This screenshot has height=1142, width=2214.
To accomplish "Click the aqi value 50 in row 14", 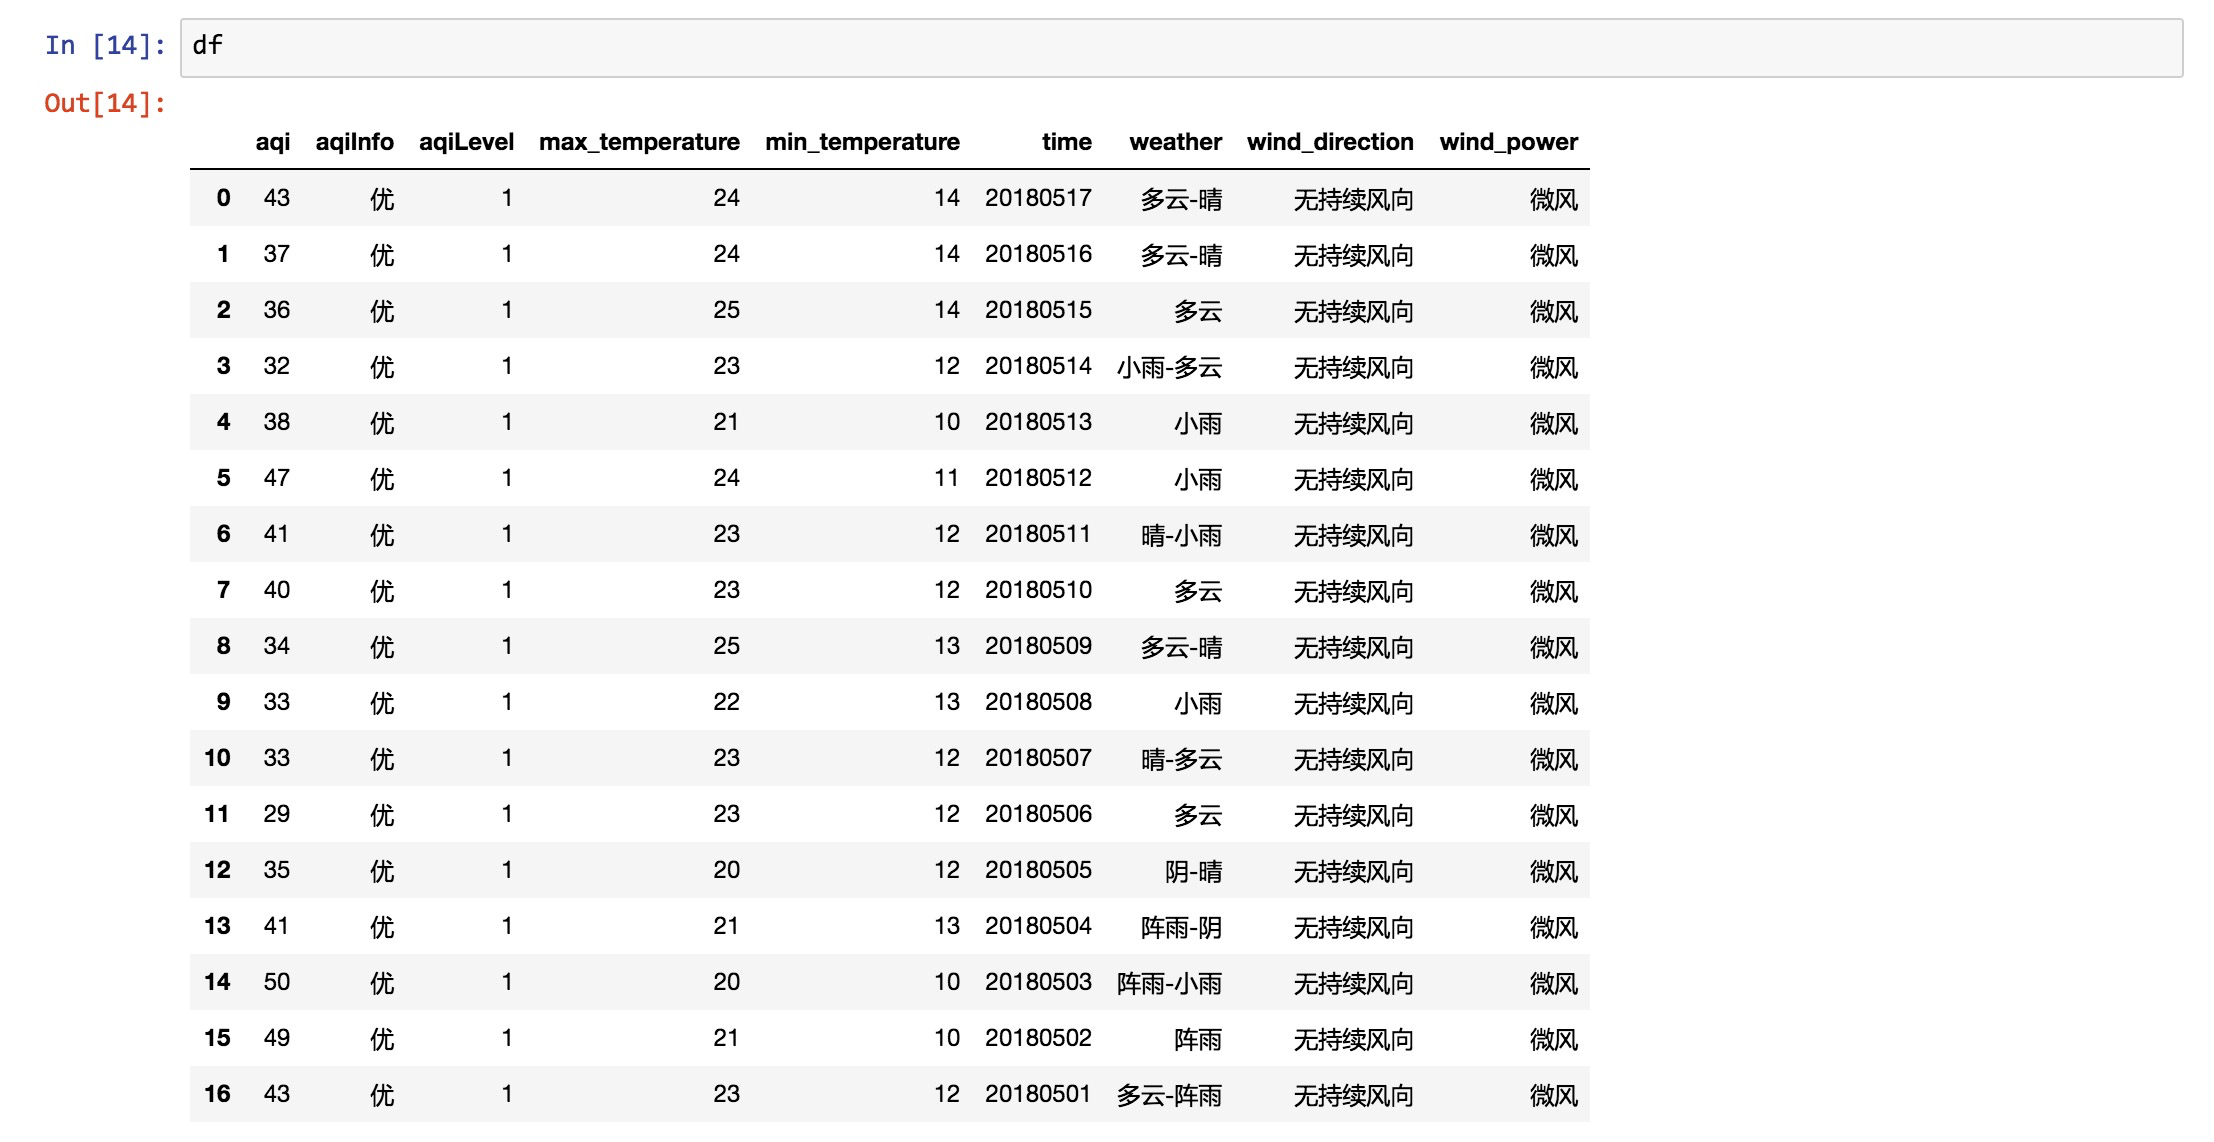I will coord(276,982).
